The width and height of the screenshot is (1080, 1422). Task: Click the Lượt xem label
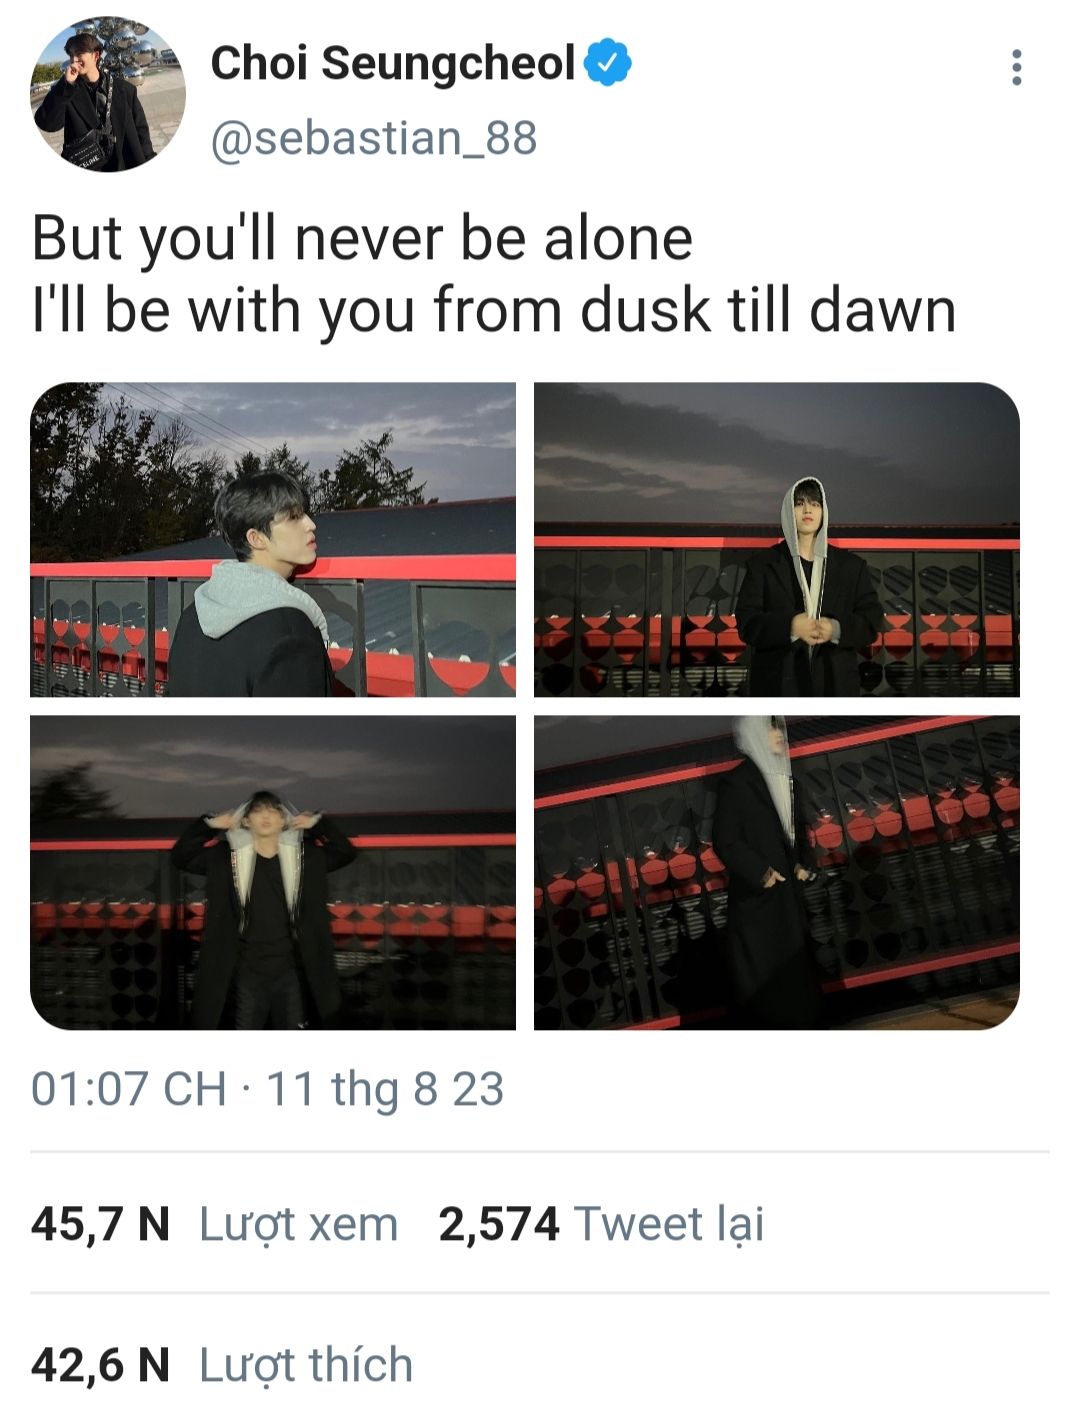pos(299,1224)
